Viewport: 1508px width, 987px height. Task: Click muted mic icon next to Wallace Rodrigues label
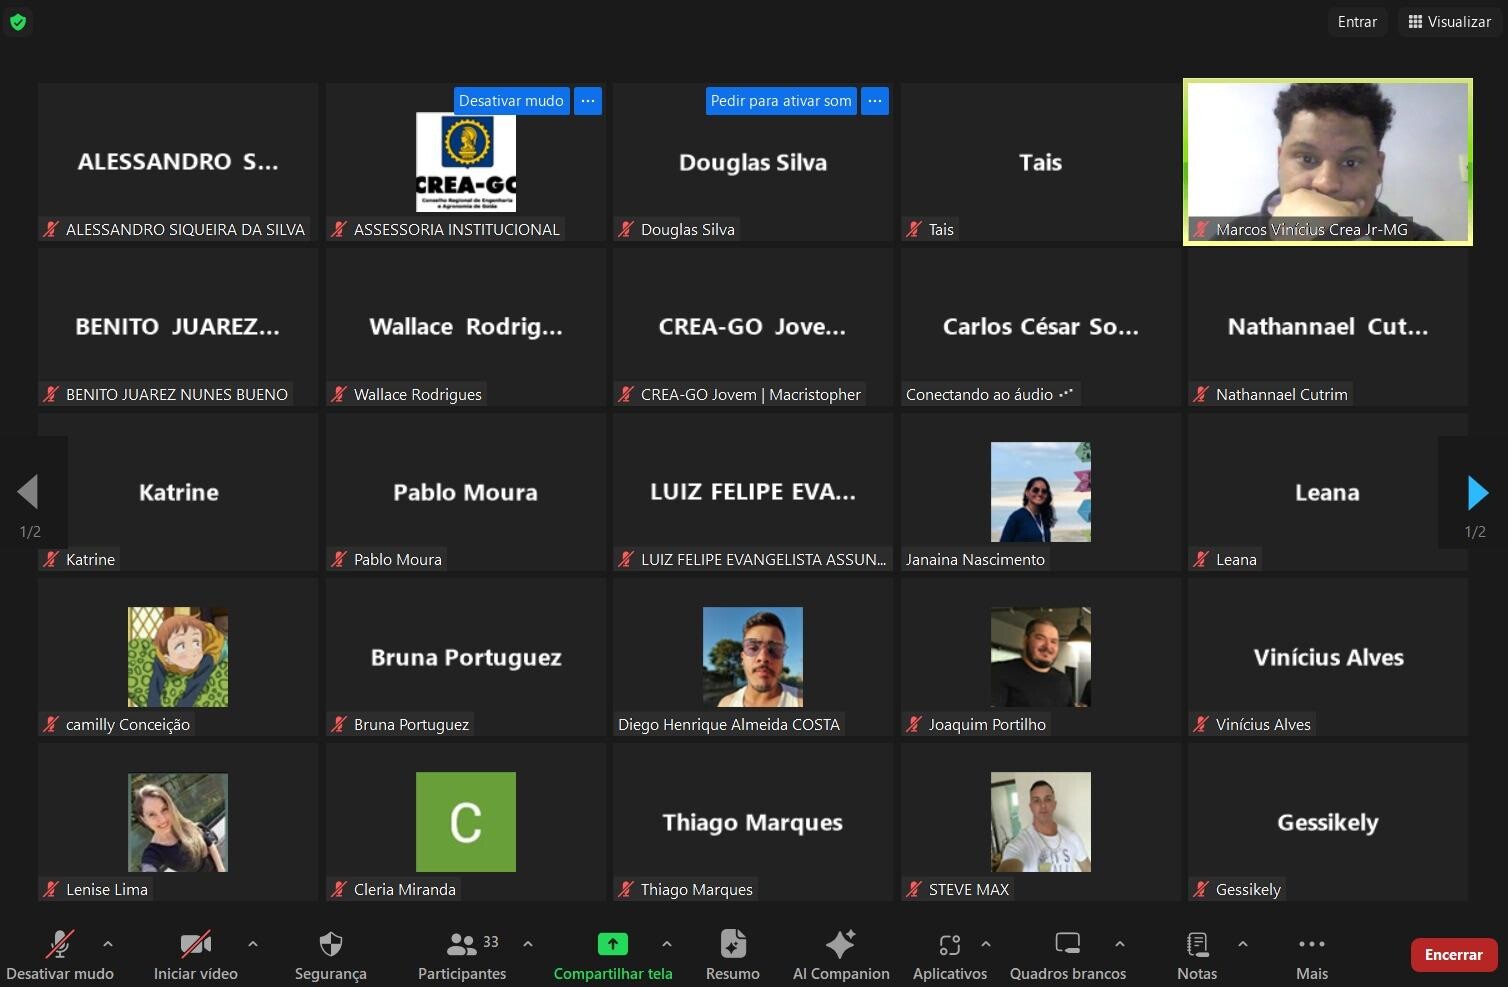click(x=339, y=394)
